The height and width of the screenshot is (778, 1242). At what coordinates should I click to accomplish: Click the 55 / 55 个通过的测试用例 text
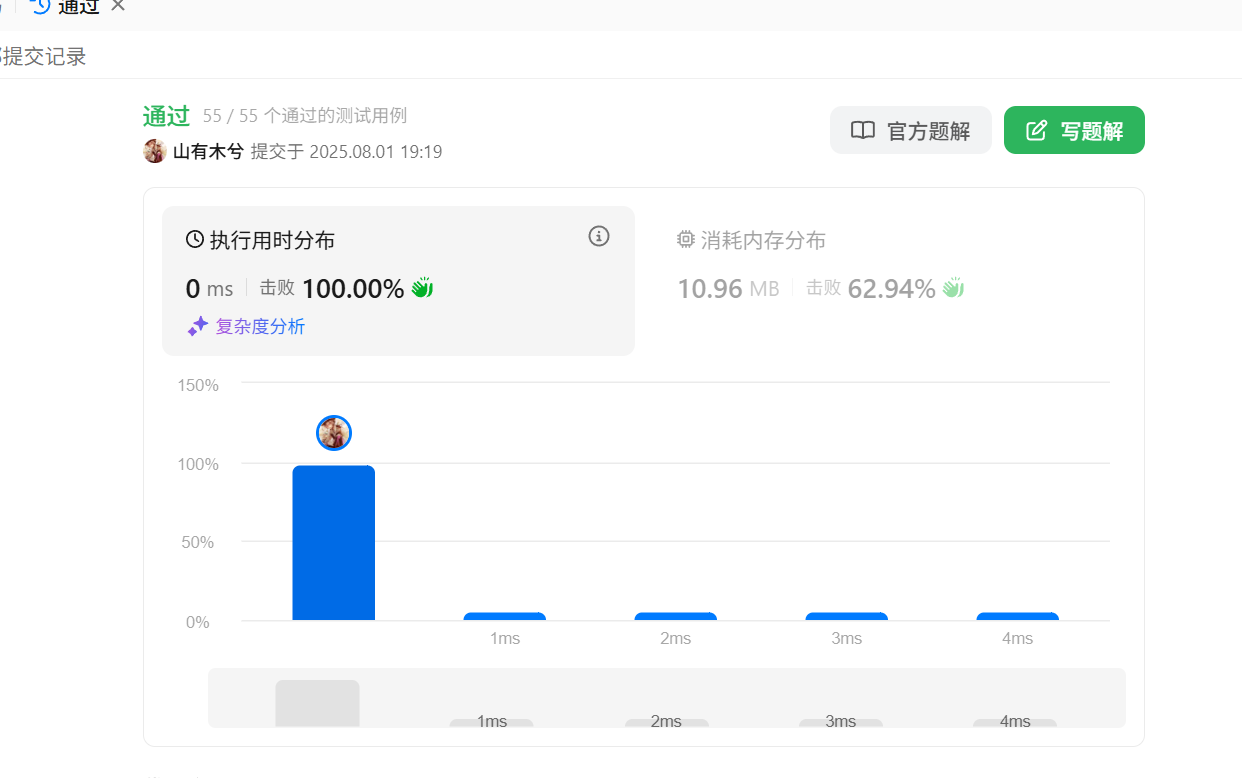(305, 116)
